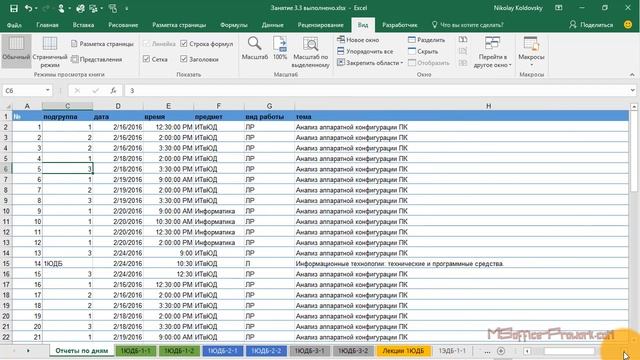
Task: Click the smiley feedback icon
Action: pos(628,25)
